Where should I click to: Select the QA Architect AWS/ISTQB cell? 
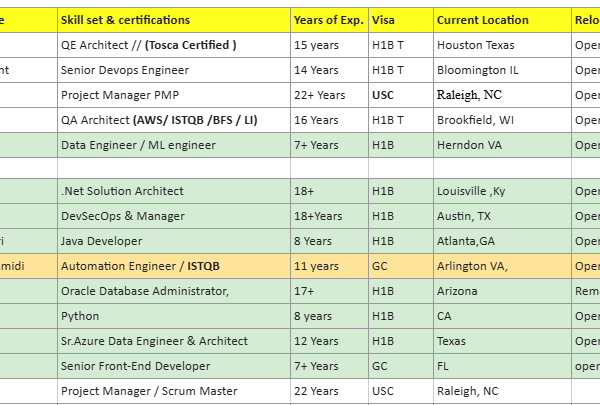pyautogui.click(x=172, y=120)
